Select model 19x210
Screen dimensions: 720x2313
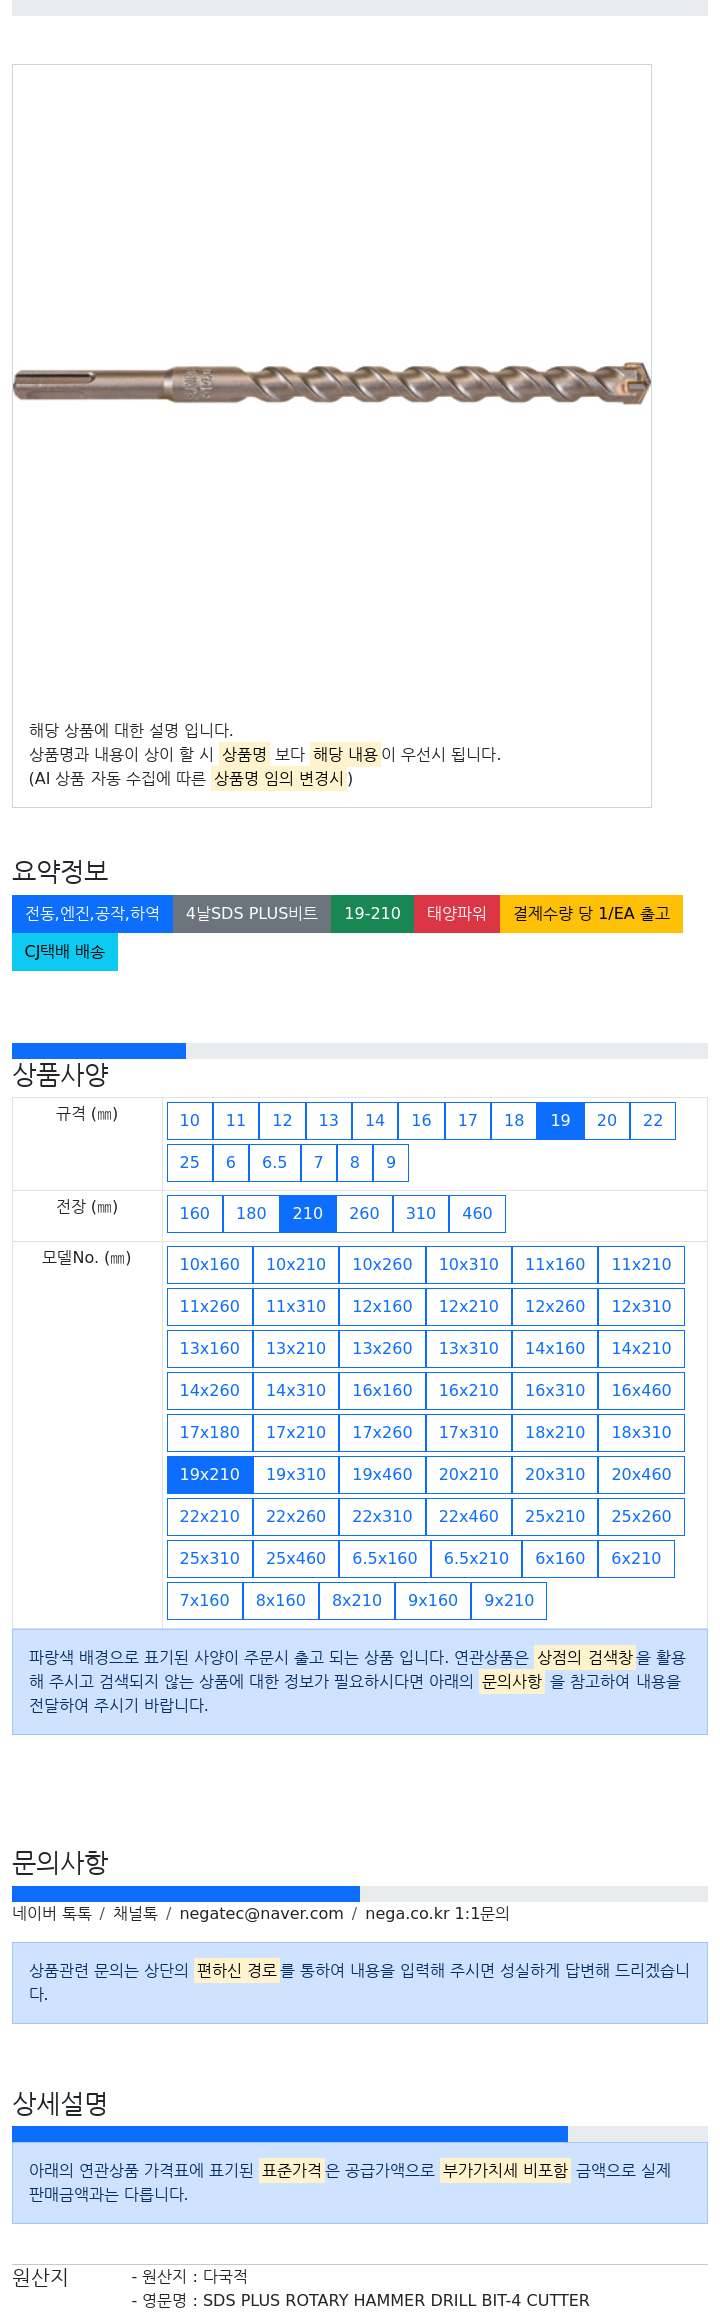click(210, 1474)
